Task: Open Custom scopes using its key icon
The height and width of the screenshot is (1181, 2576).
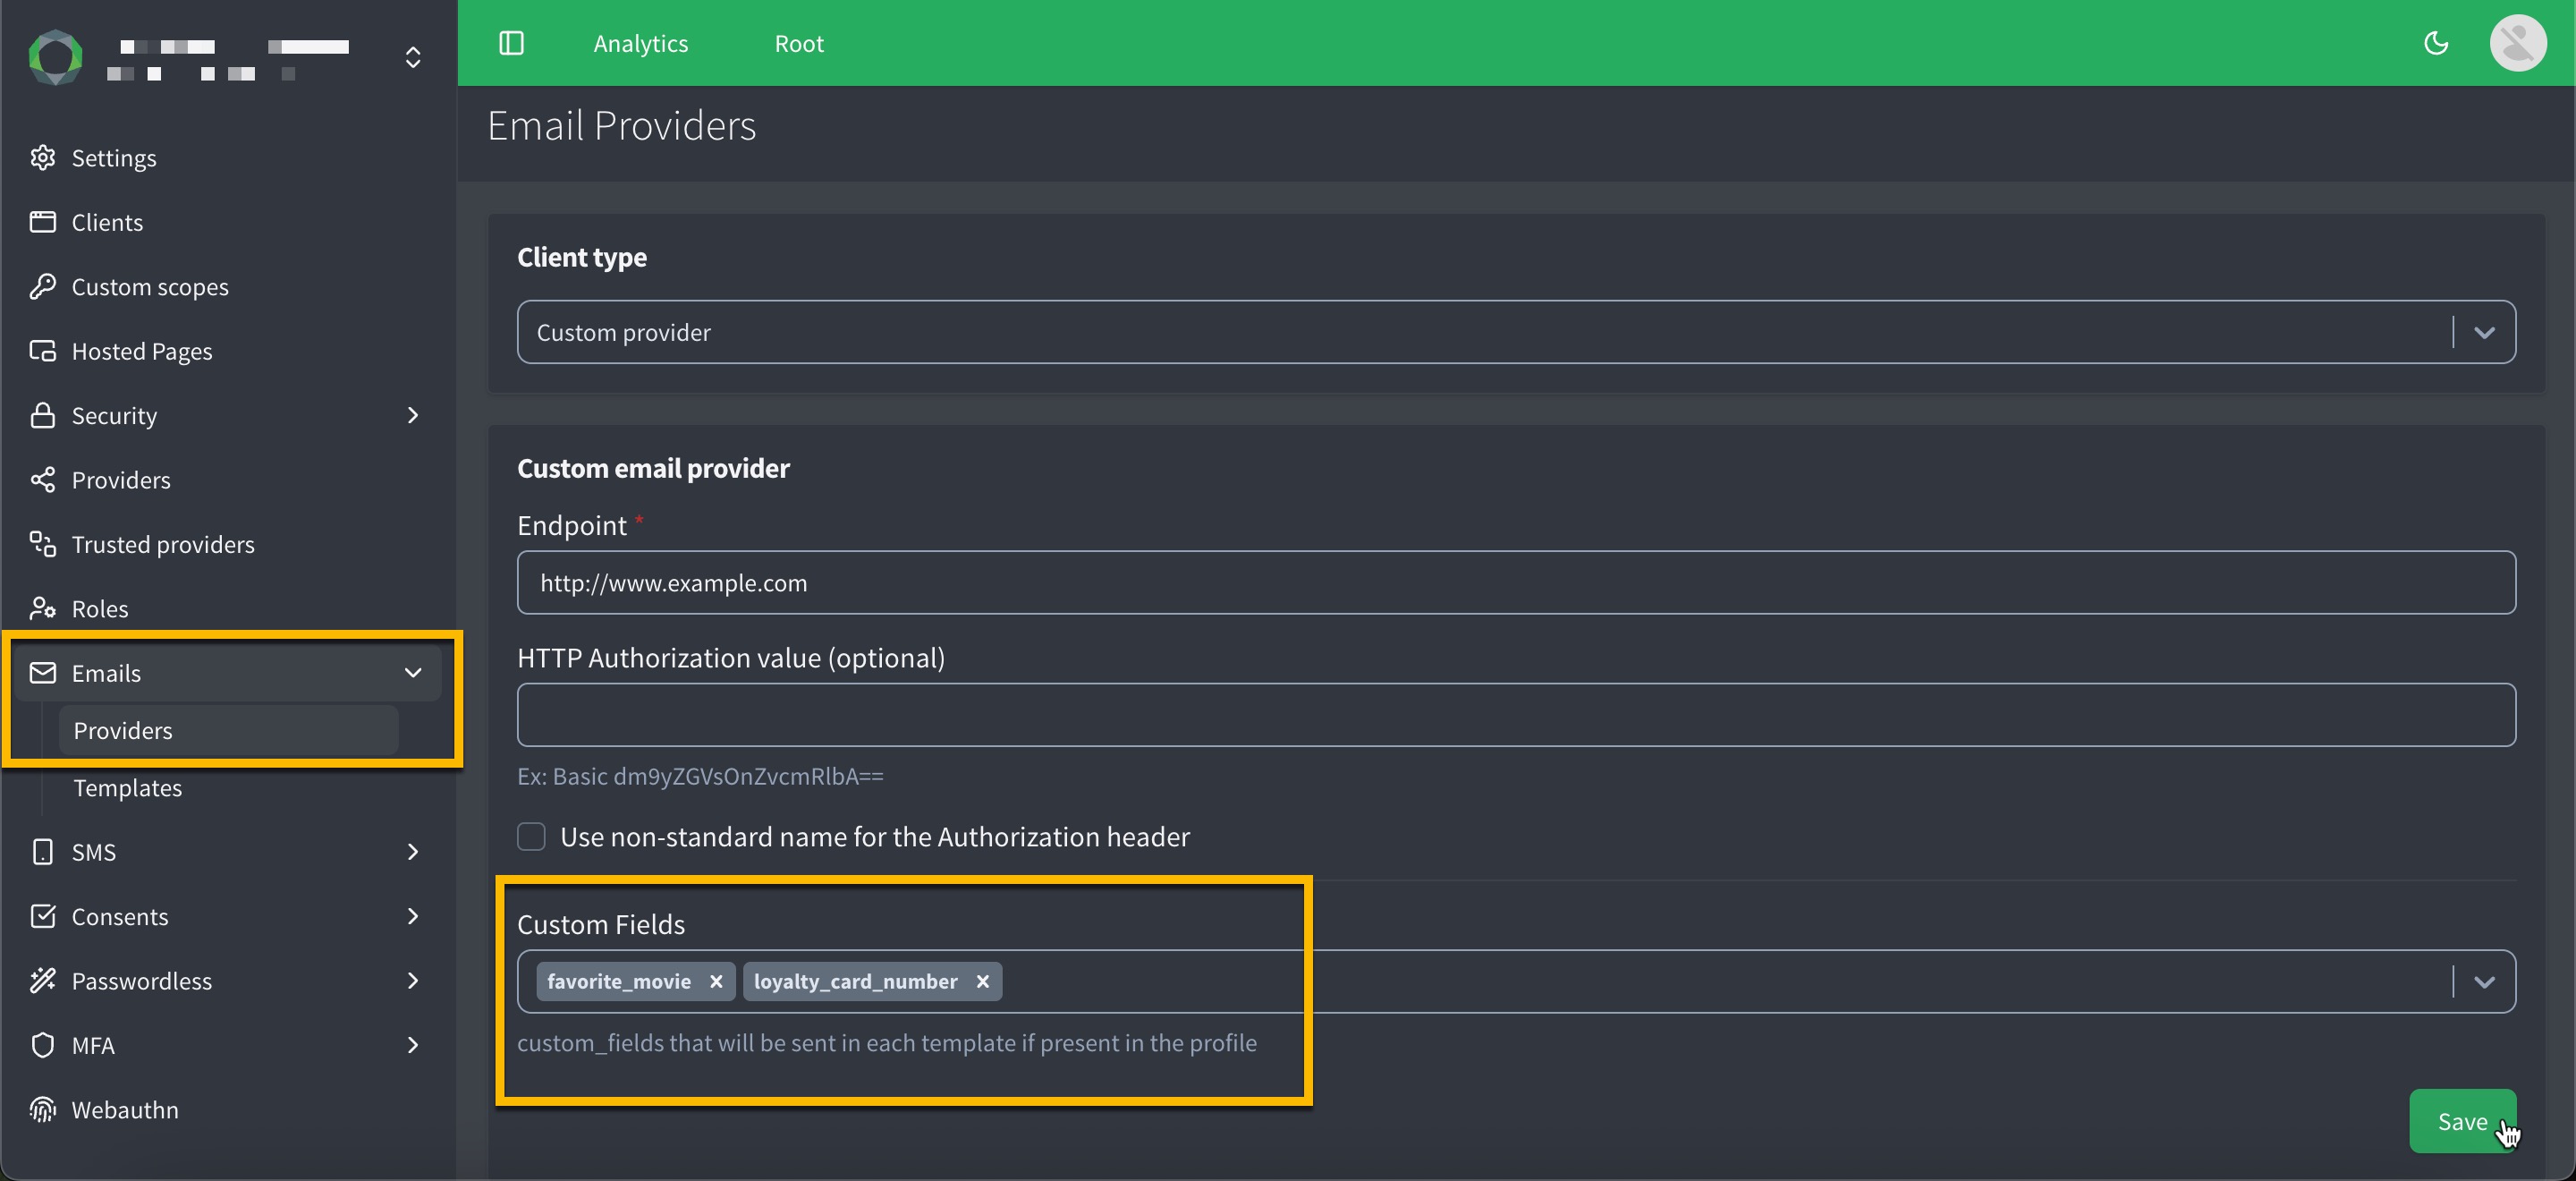Action: coord(43,286)
